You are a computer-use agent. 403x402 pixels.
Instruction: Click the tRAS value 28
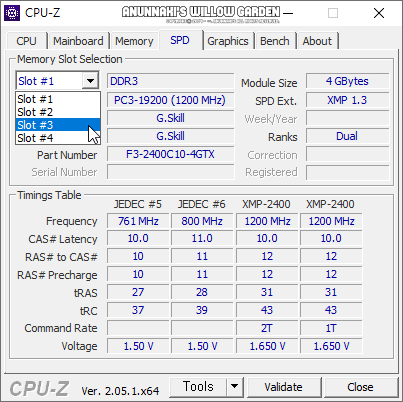(202, 292)
